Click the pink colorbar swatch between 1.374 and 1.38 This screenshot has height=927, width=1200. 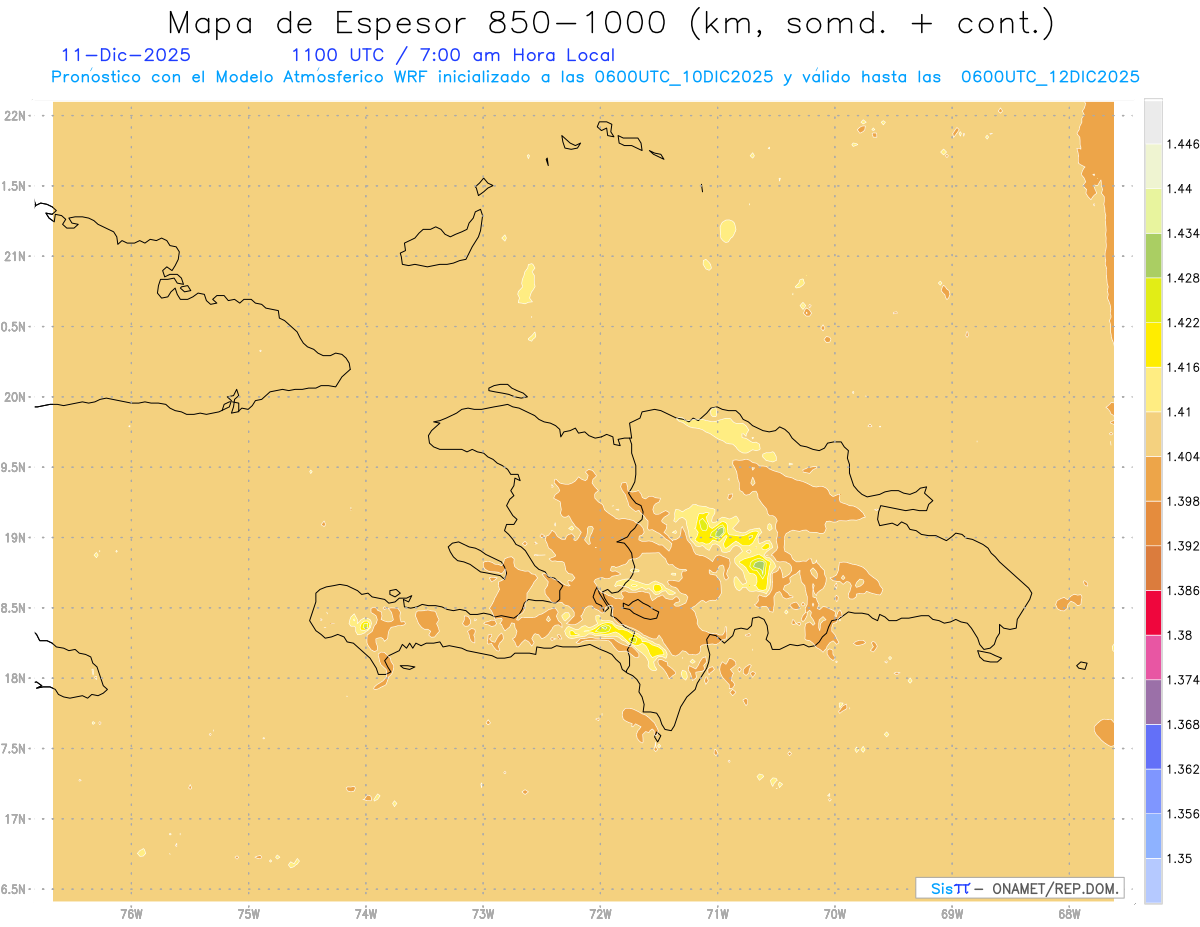[x=1153, y=657]
